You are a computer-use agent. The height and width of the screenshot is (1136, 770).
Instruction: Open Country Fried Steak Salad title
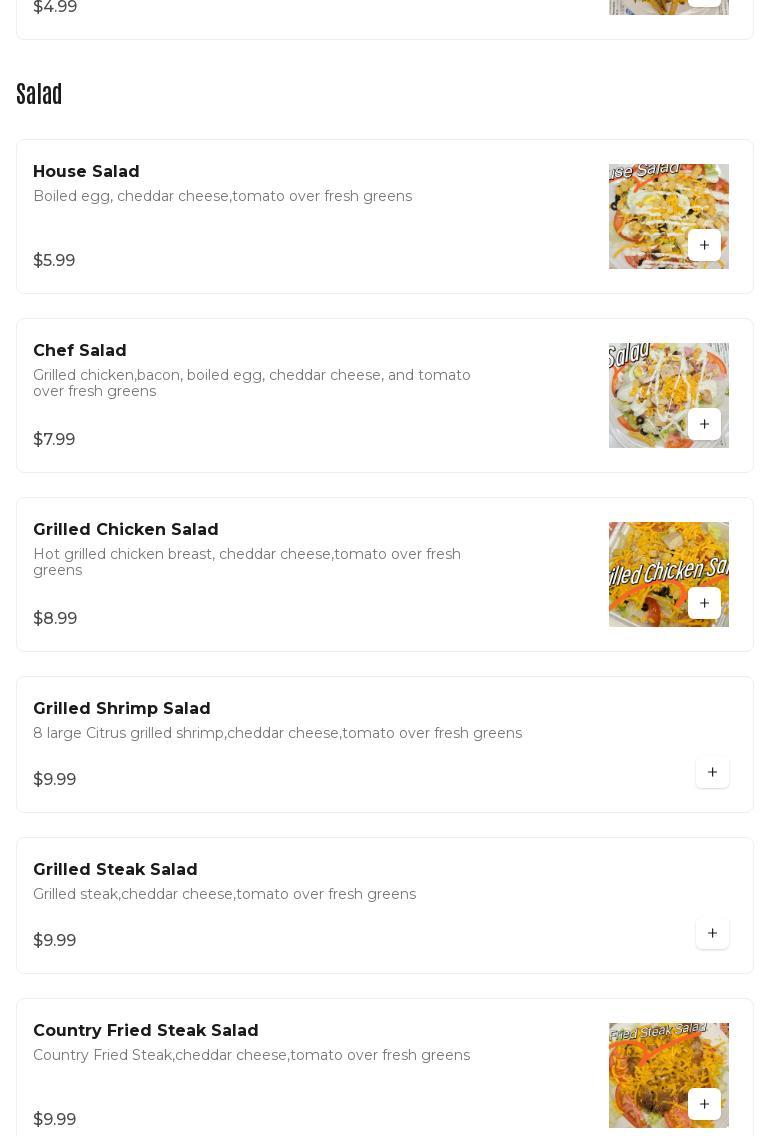pyautogui.click(x=146, y=1031)
